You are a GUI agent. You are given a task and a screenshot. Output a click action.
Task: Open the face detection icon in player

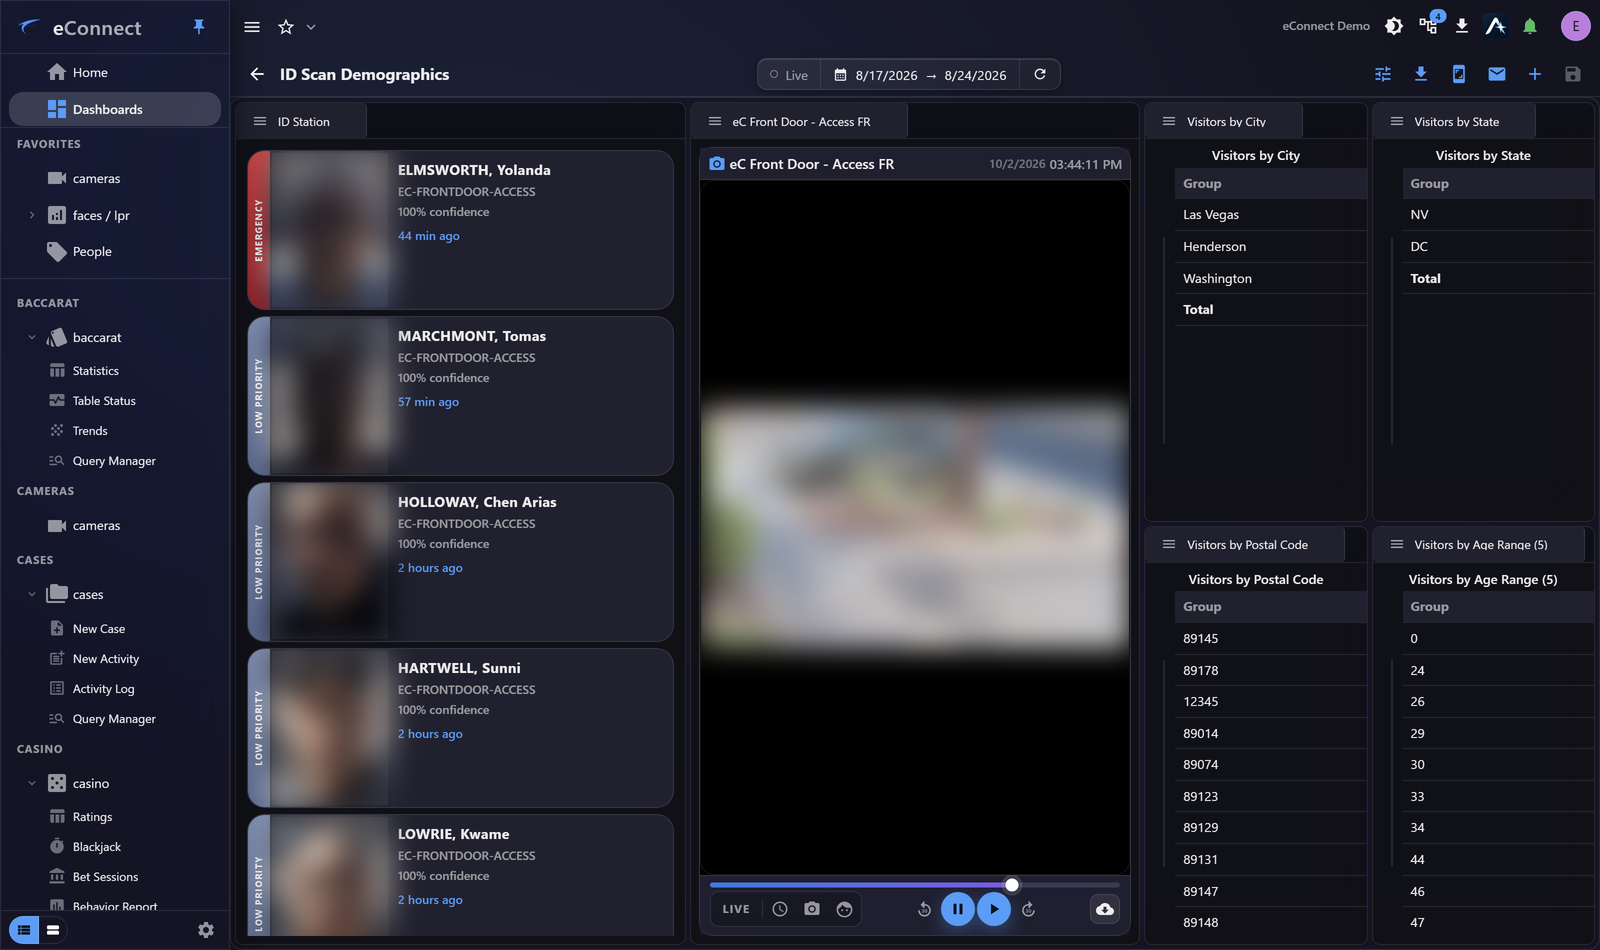(845, 909)
